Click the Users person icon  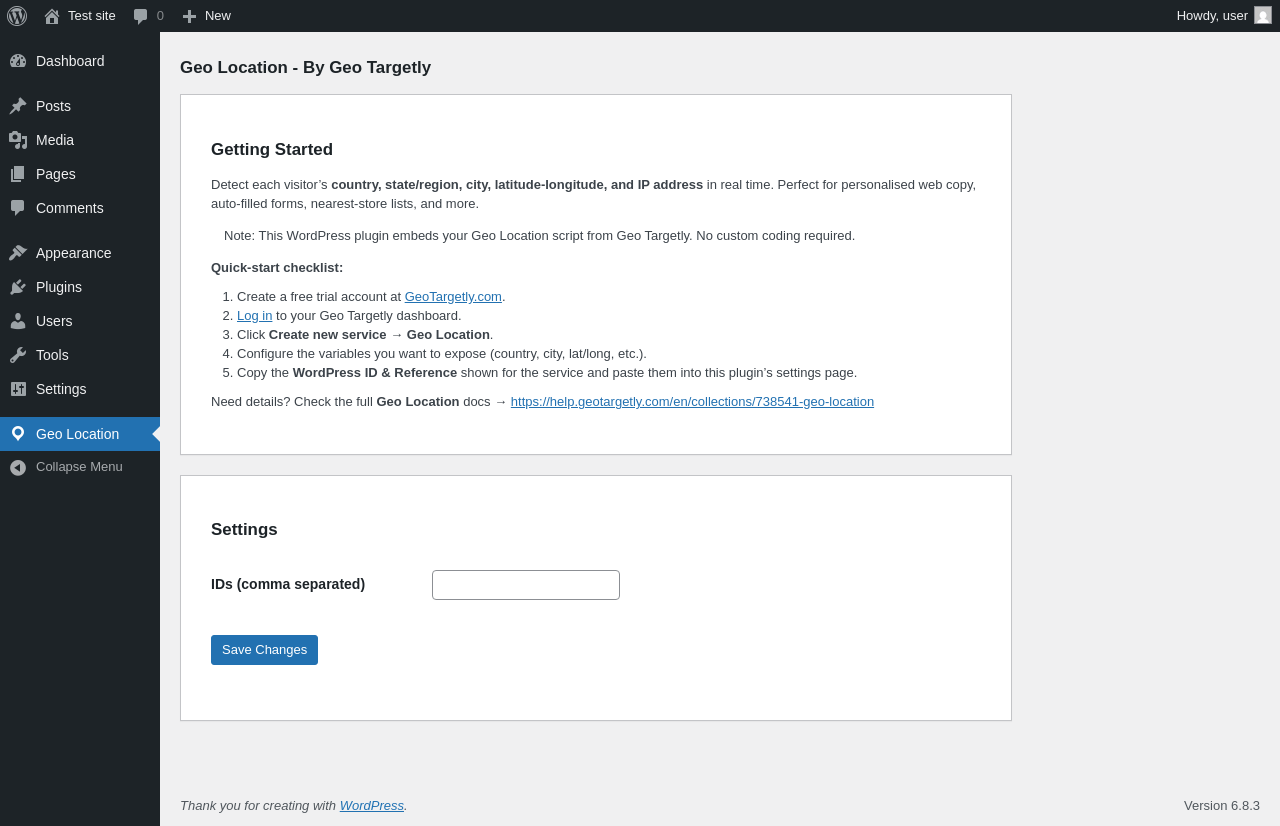pyautogui.click(x=18, y=321)
